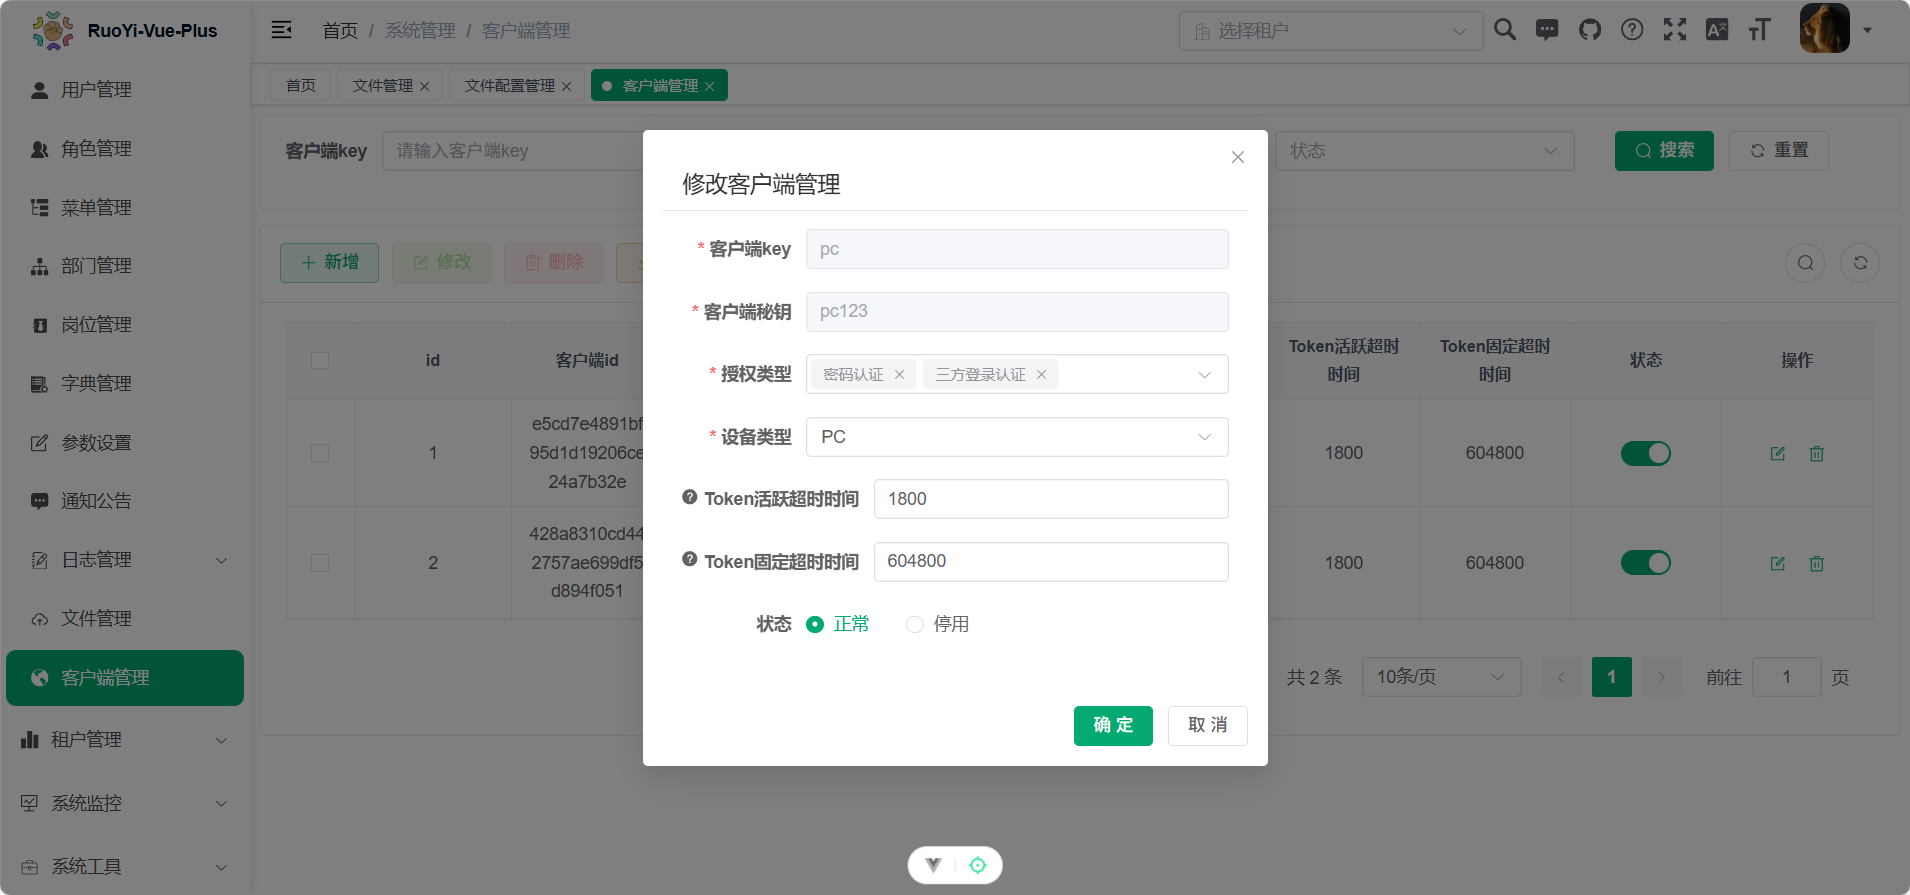This screenshot has height=895, width=1910.
Task: Click the collapse sidebar hamburger icon
Action: [282, 30]
